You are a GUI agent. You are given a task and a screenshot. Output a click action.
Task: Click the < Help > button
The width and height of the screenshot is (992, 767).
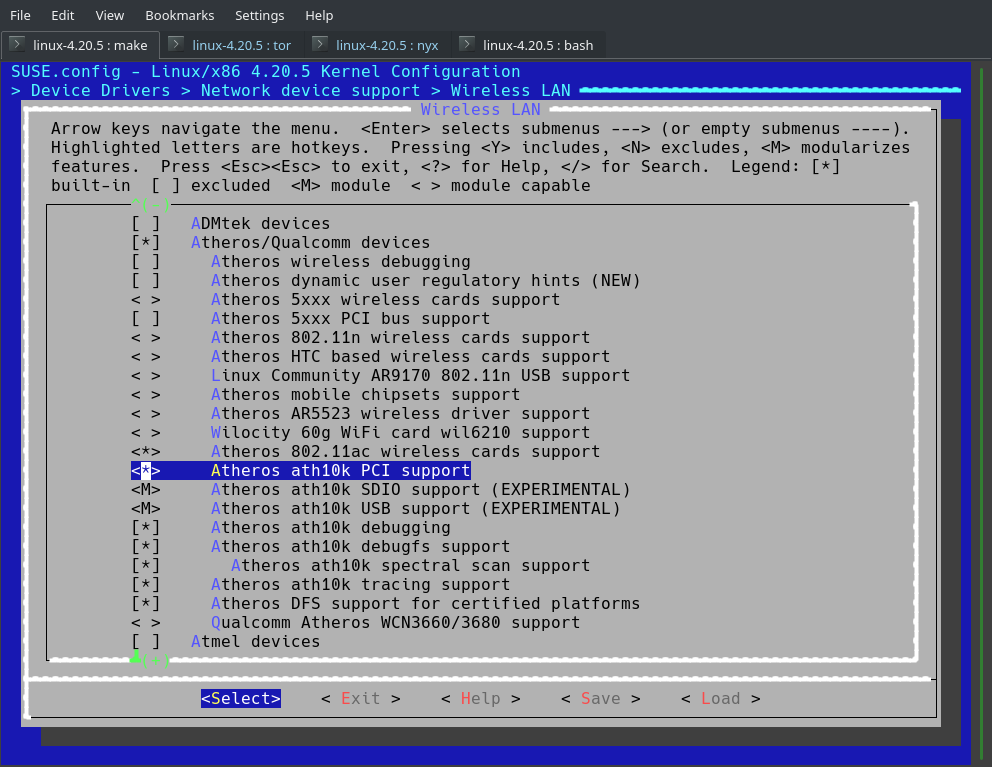tap(481, 699)
